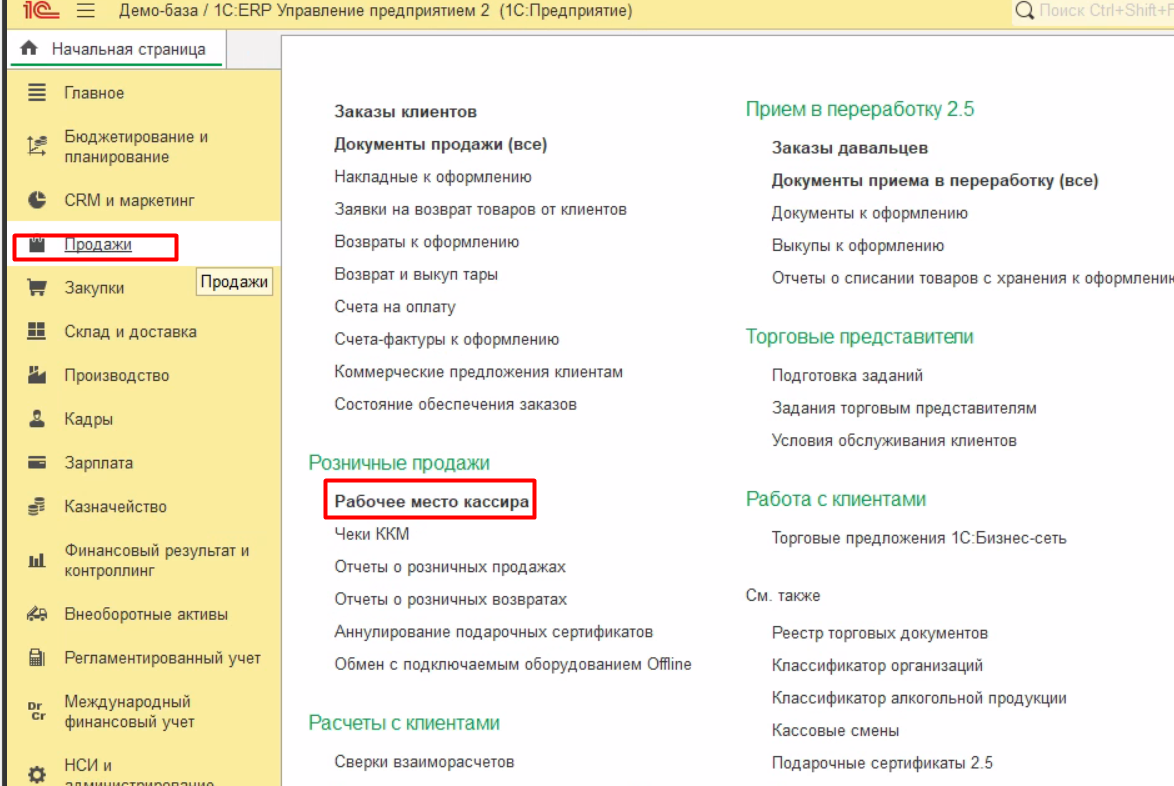
Task: Click the Главное section menu icon
Action: (37, 93)
